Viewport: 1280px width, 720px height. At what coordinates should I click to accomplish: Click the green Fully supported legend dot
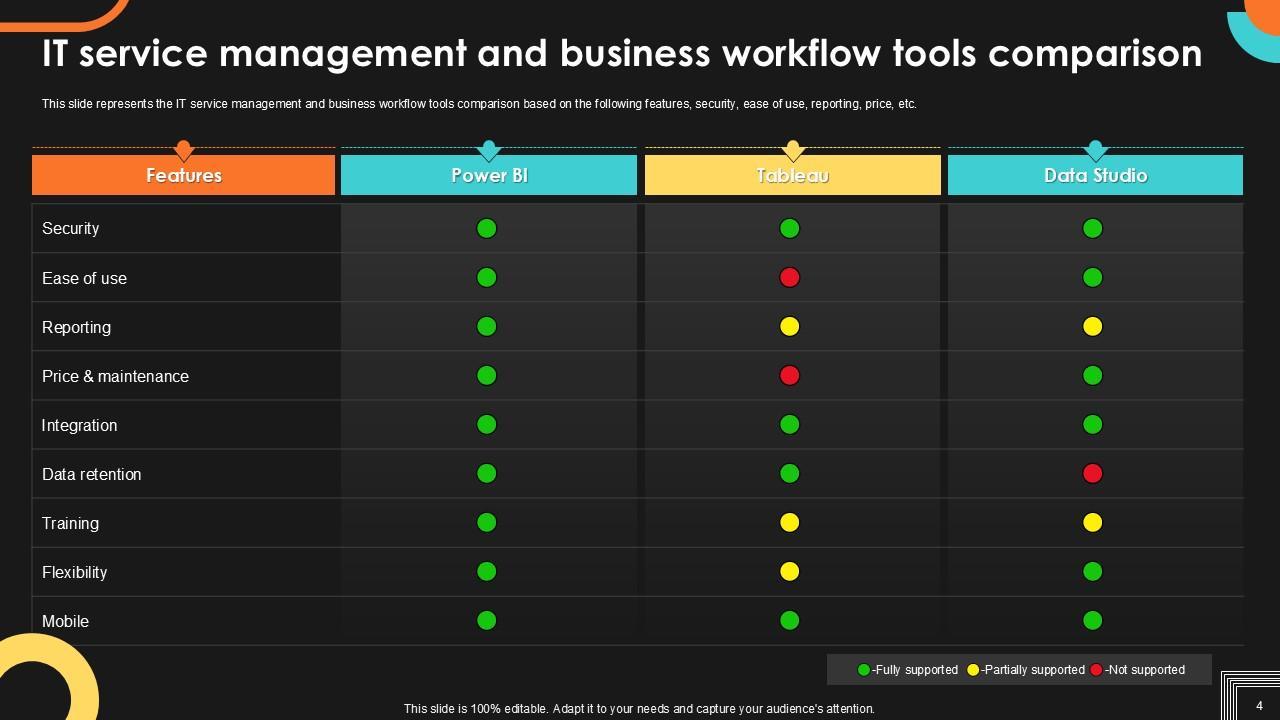point(864,670)
